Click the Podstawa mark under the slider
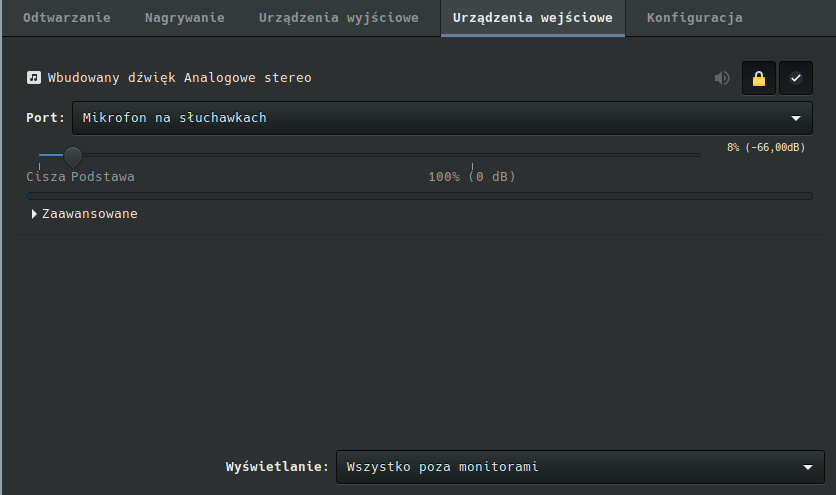The height and width of the screenshot is (495, 836). [x=103, y=177]
